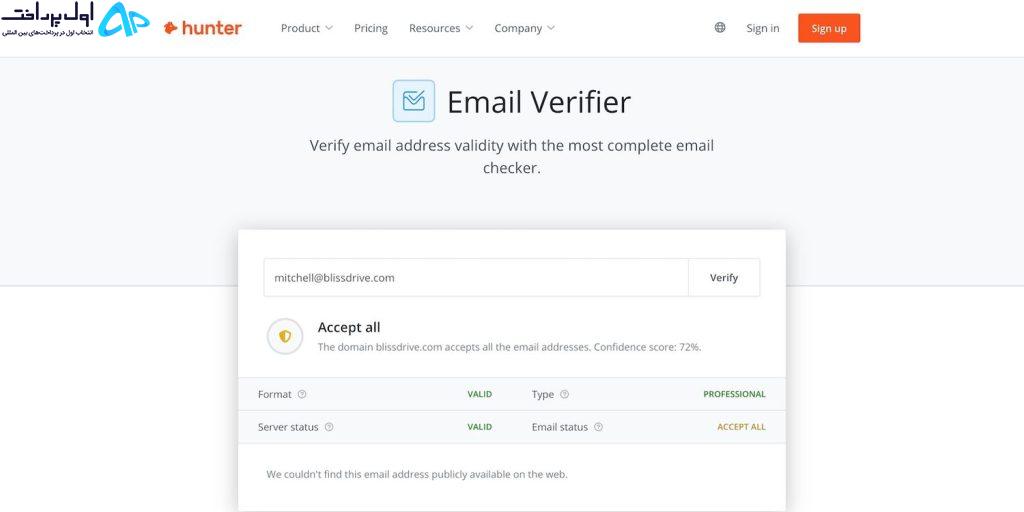
Task: Click the Hunter logo
Action: (x=202, y=28)
